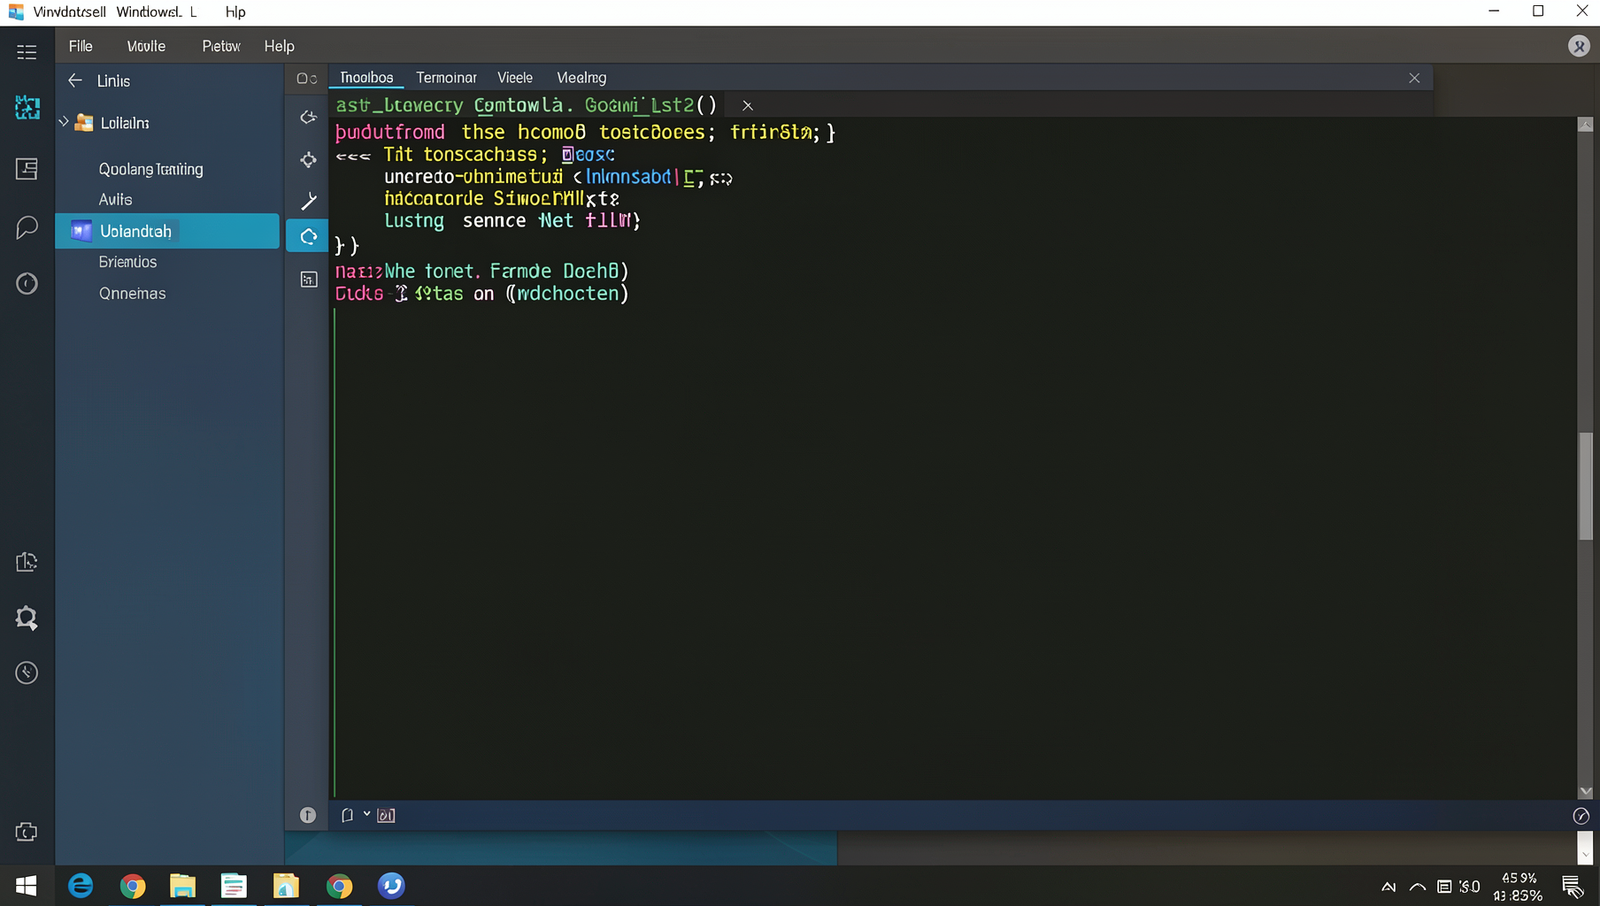Click the refresh arrow icon in tool strip
The height and width of the screenshot is (906, 1600).
click(x=308, y=118)
